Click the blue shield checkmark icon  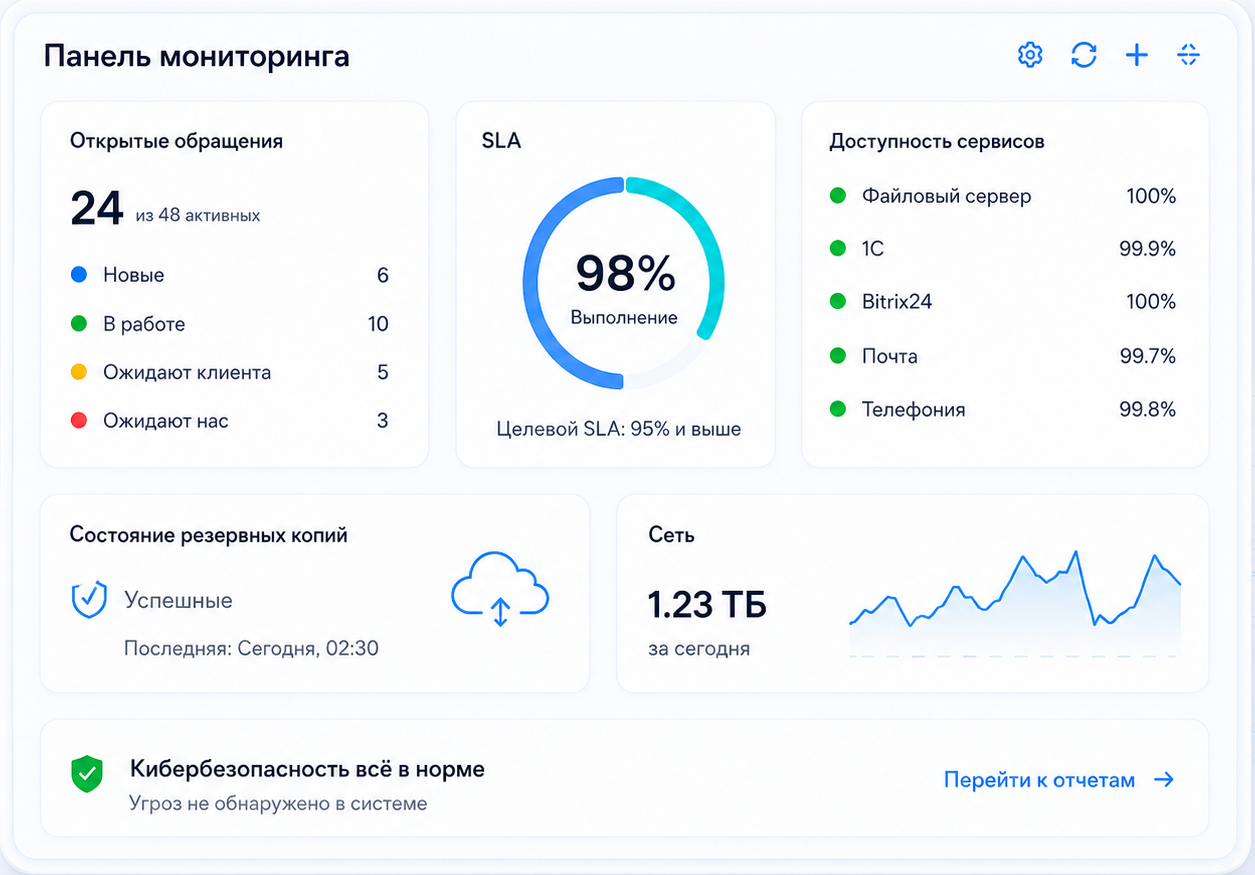(89, 600)
